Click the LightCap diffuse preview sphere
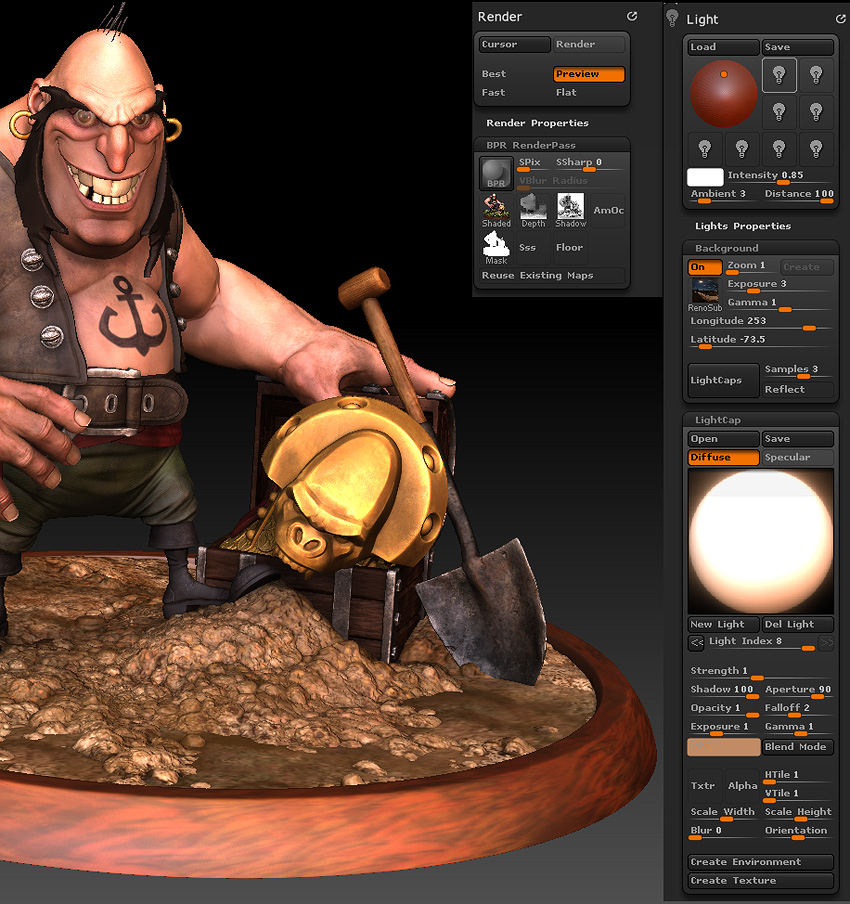The width and height of the screenshot is (850, 904). click(x=761, y=541)
